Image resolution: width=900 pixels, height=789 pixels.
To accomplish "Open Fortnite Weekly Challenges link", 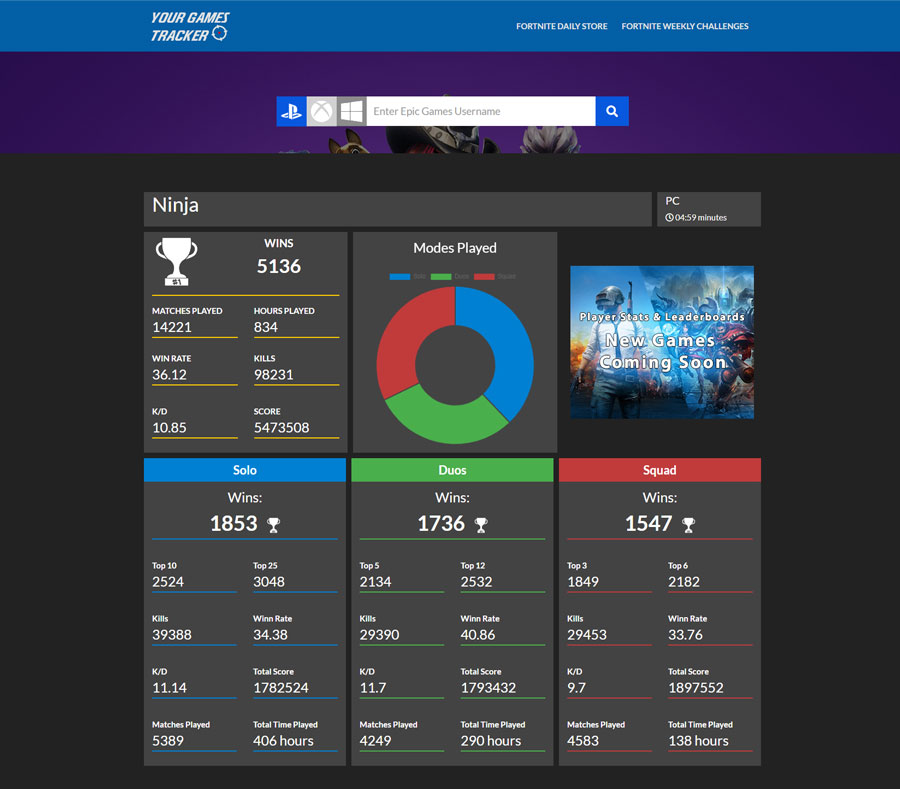I will pyautogui.click(x=685, y=26).
